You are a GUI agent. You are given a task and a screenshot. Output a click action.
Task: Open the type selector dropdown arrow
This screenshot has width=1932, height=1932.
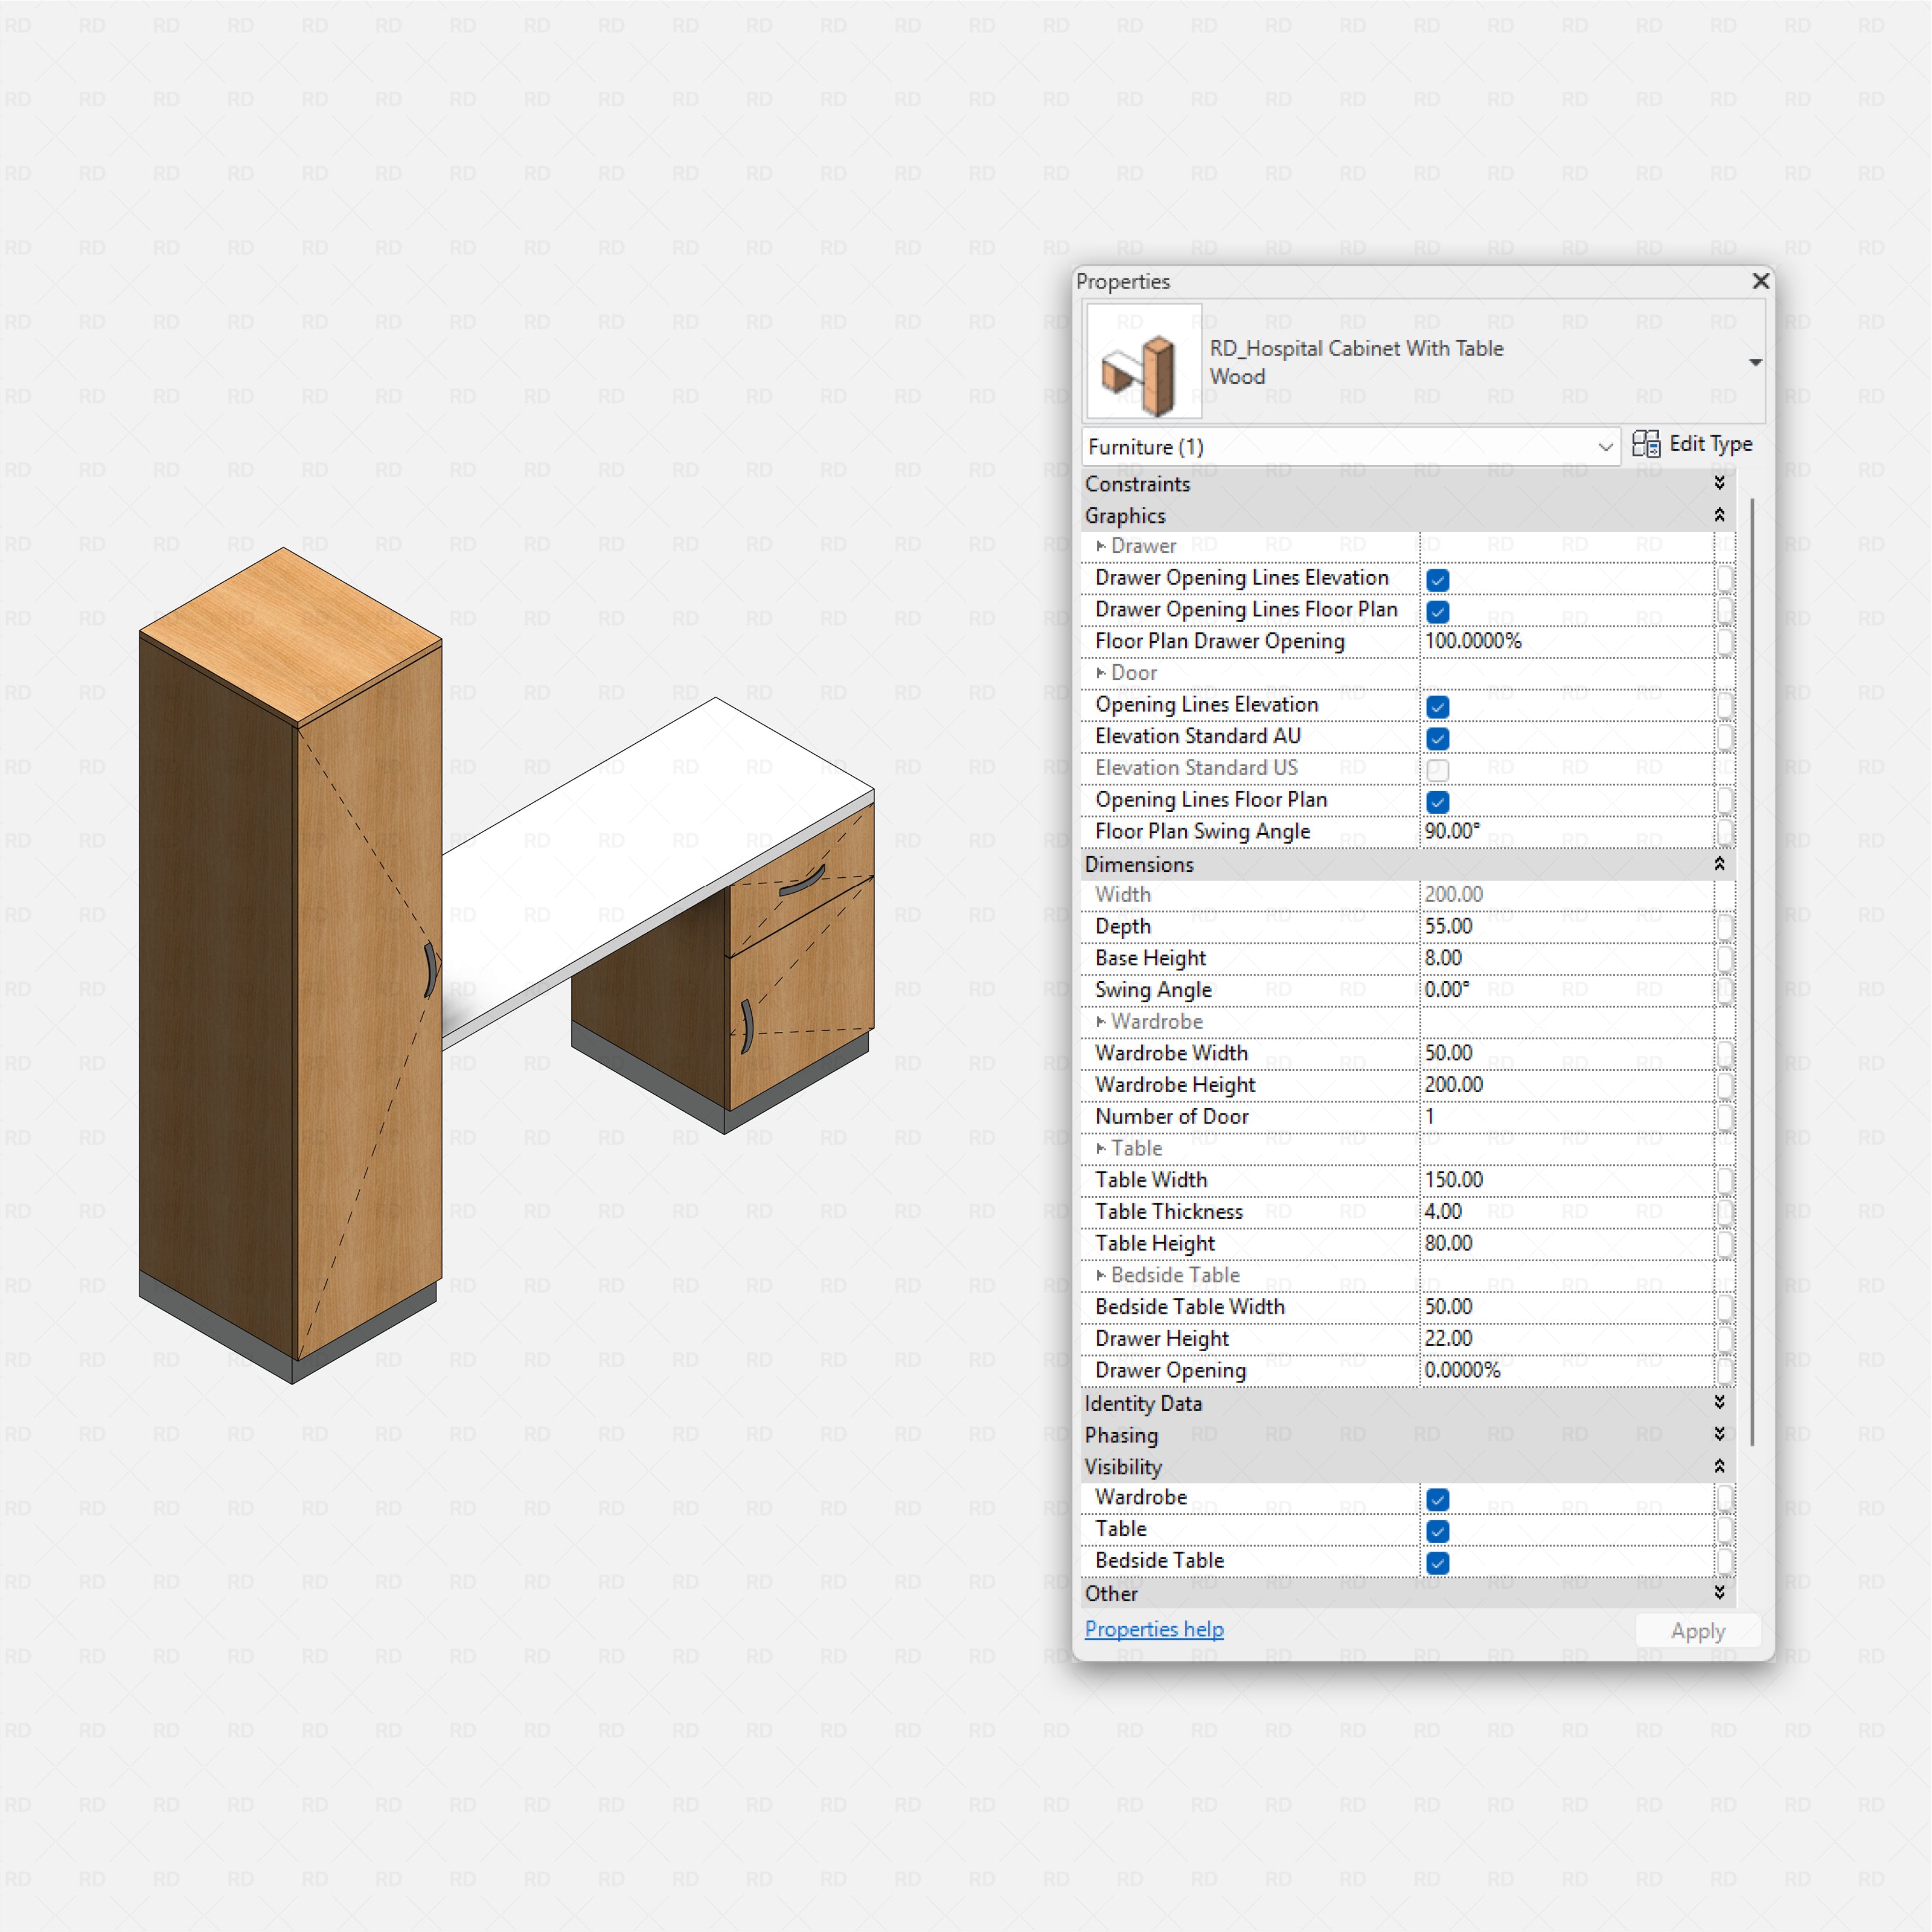[1755, 362]
